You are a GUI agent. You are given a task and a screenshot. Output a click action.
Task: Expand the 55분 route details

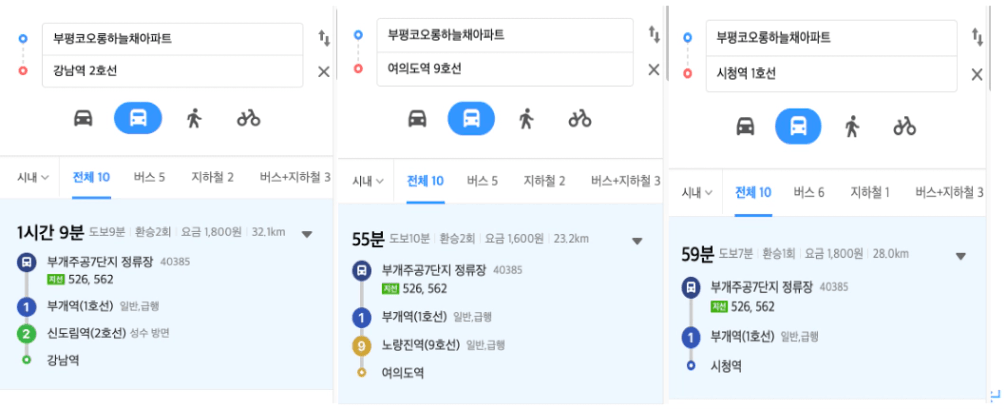[x=637, y=241]
